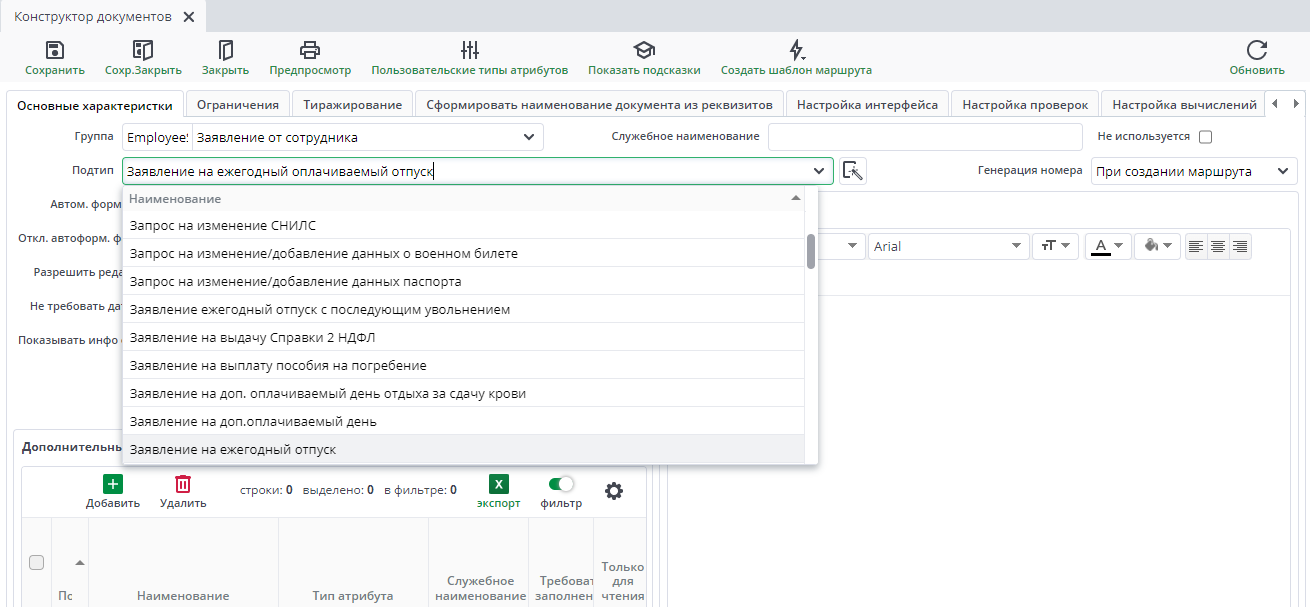Check the select-all checkbox in grid header

tap(36, 562)
